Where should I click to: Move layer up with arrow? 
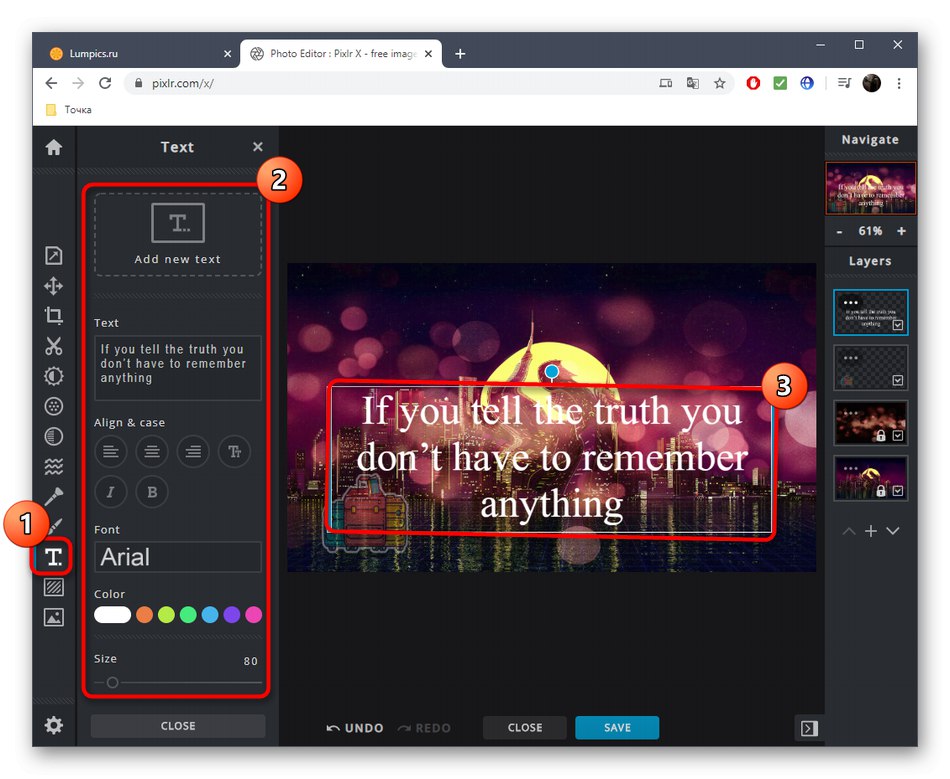coord(849,531)
